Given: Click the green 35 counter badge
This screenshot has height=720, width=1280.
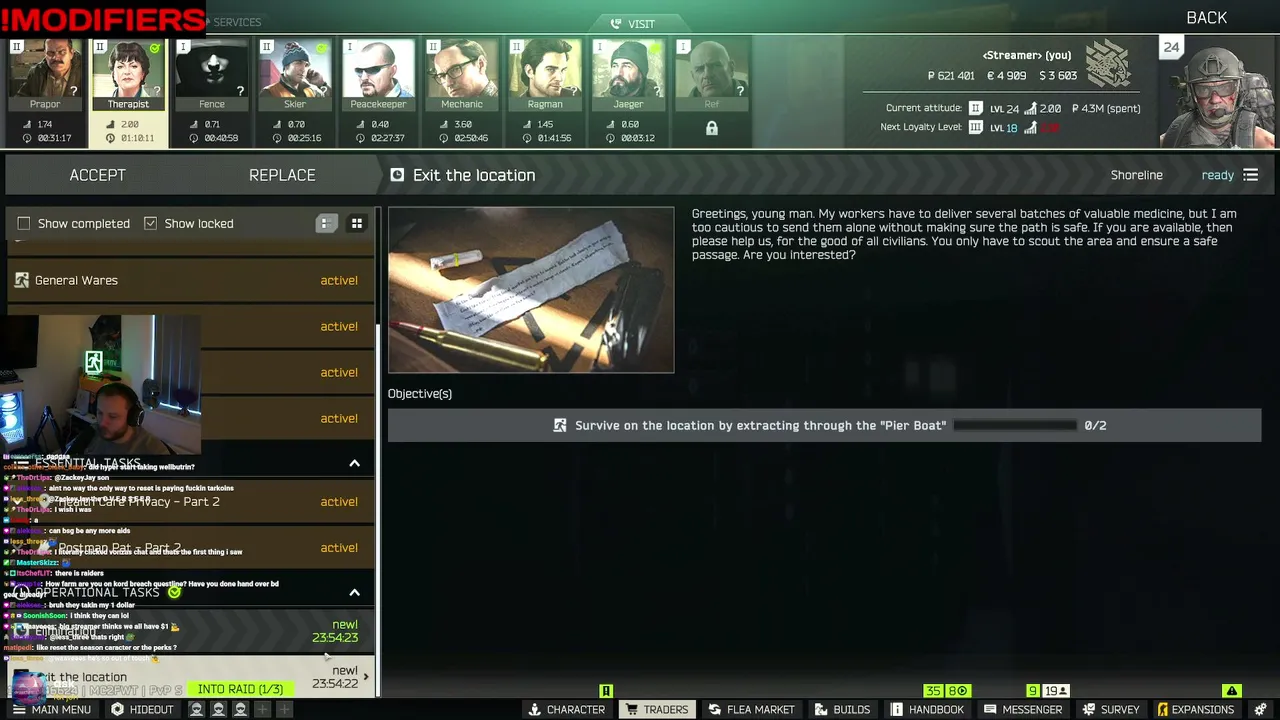Looking at the screenshot, I should pos(933,690).
